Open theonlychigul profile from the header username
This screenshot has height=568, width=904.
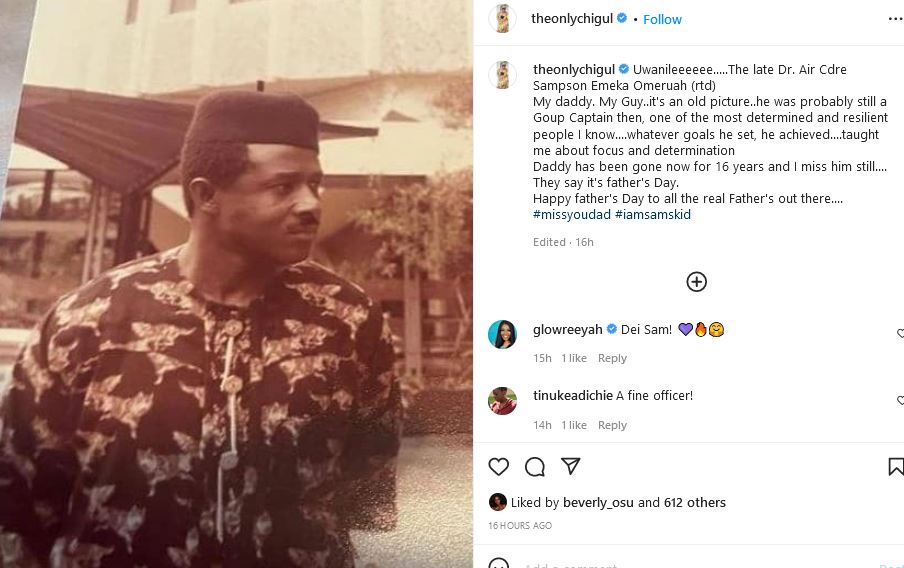[571, 19]
